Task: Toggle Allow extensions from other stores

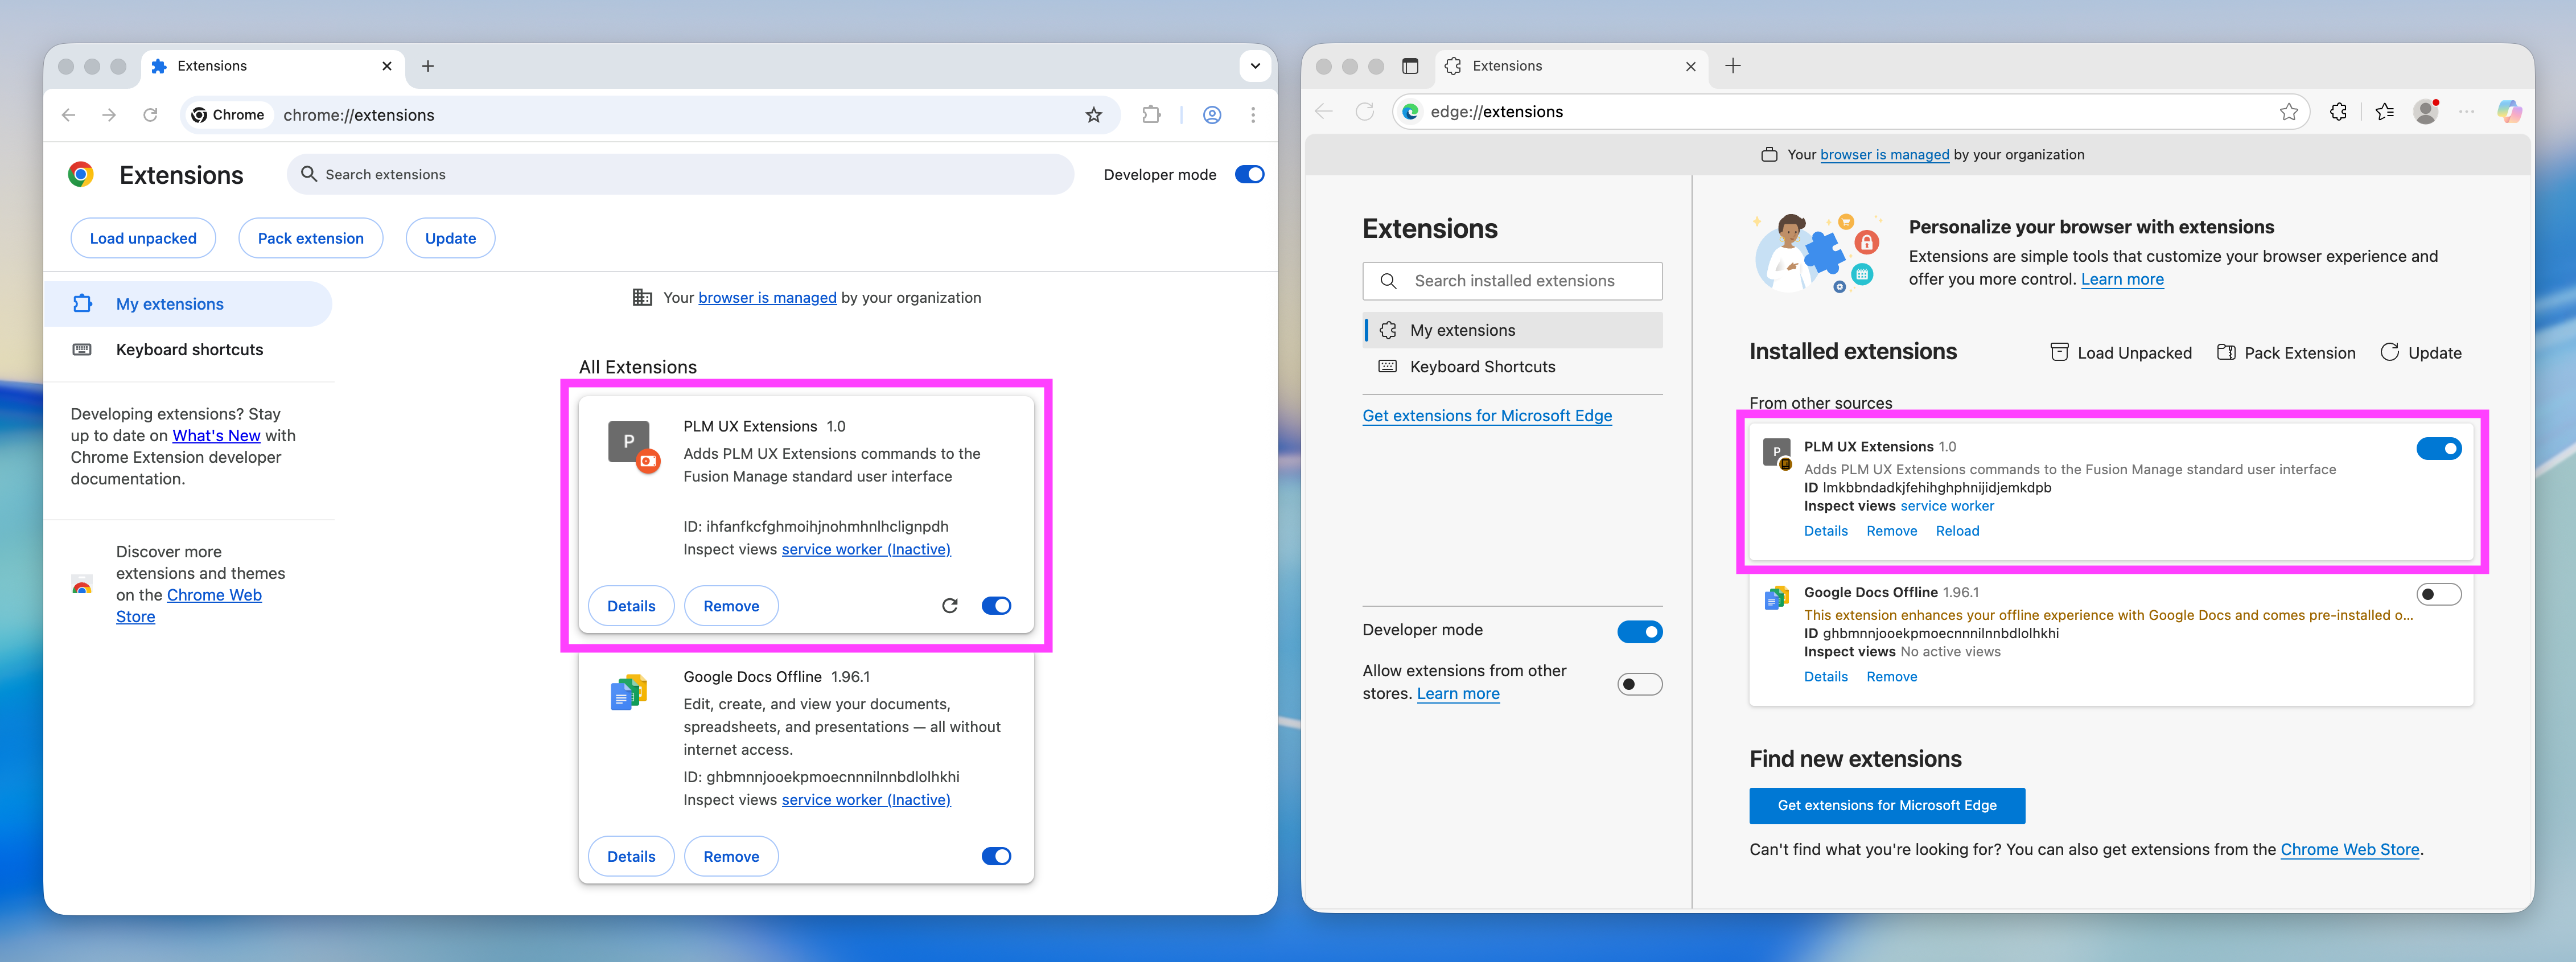Action: click(1639, 684)
